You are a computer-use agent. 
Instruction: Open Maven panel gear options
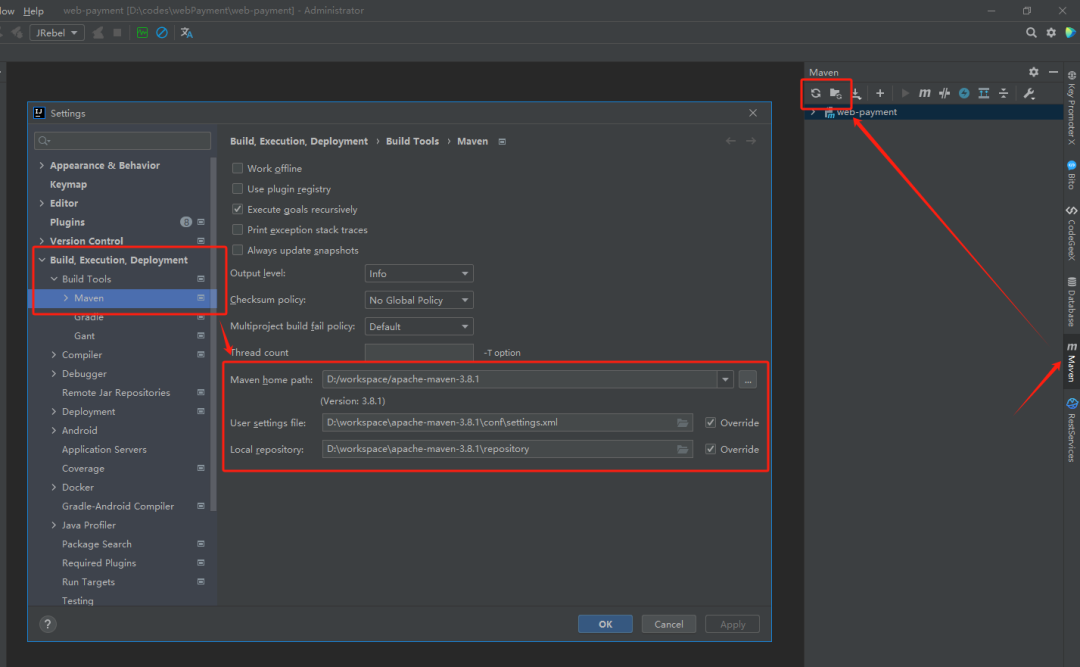click(x=1033, y=72)
